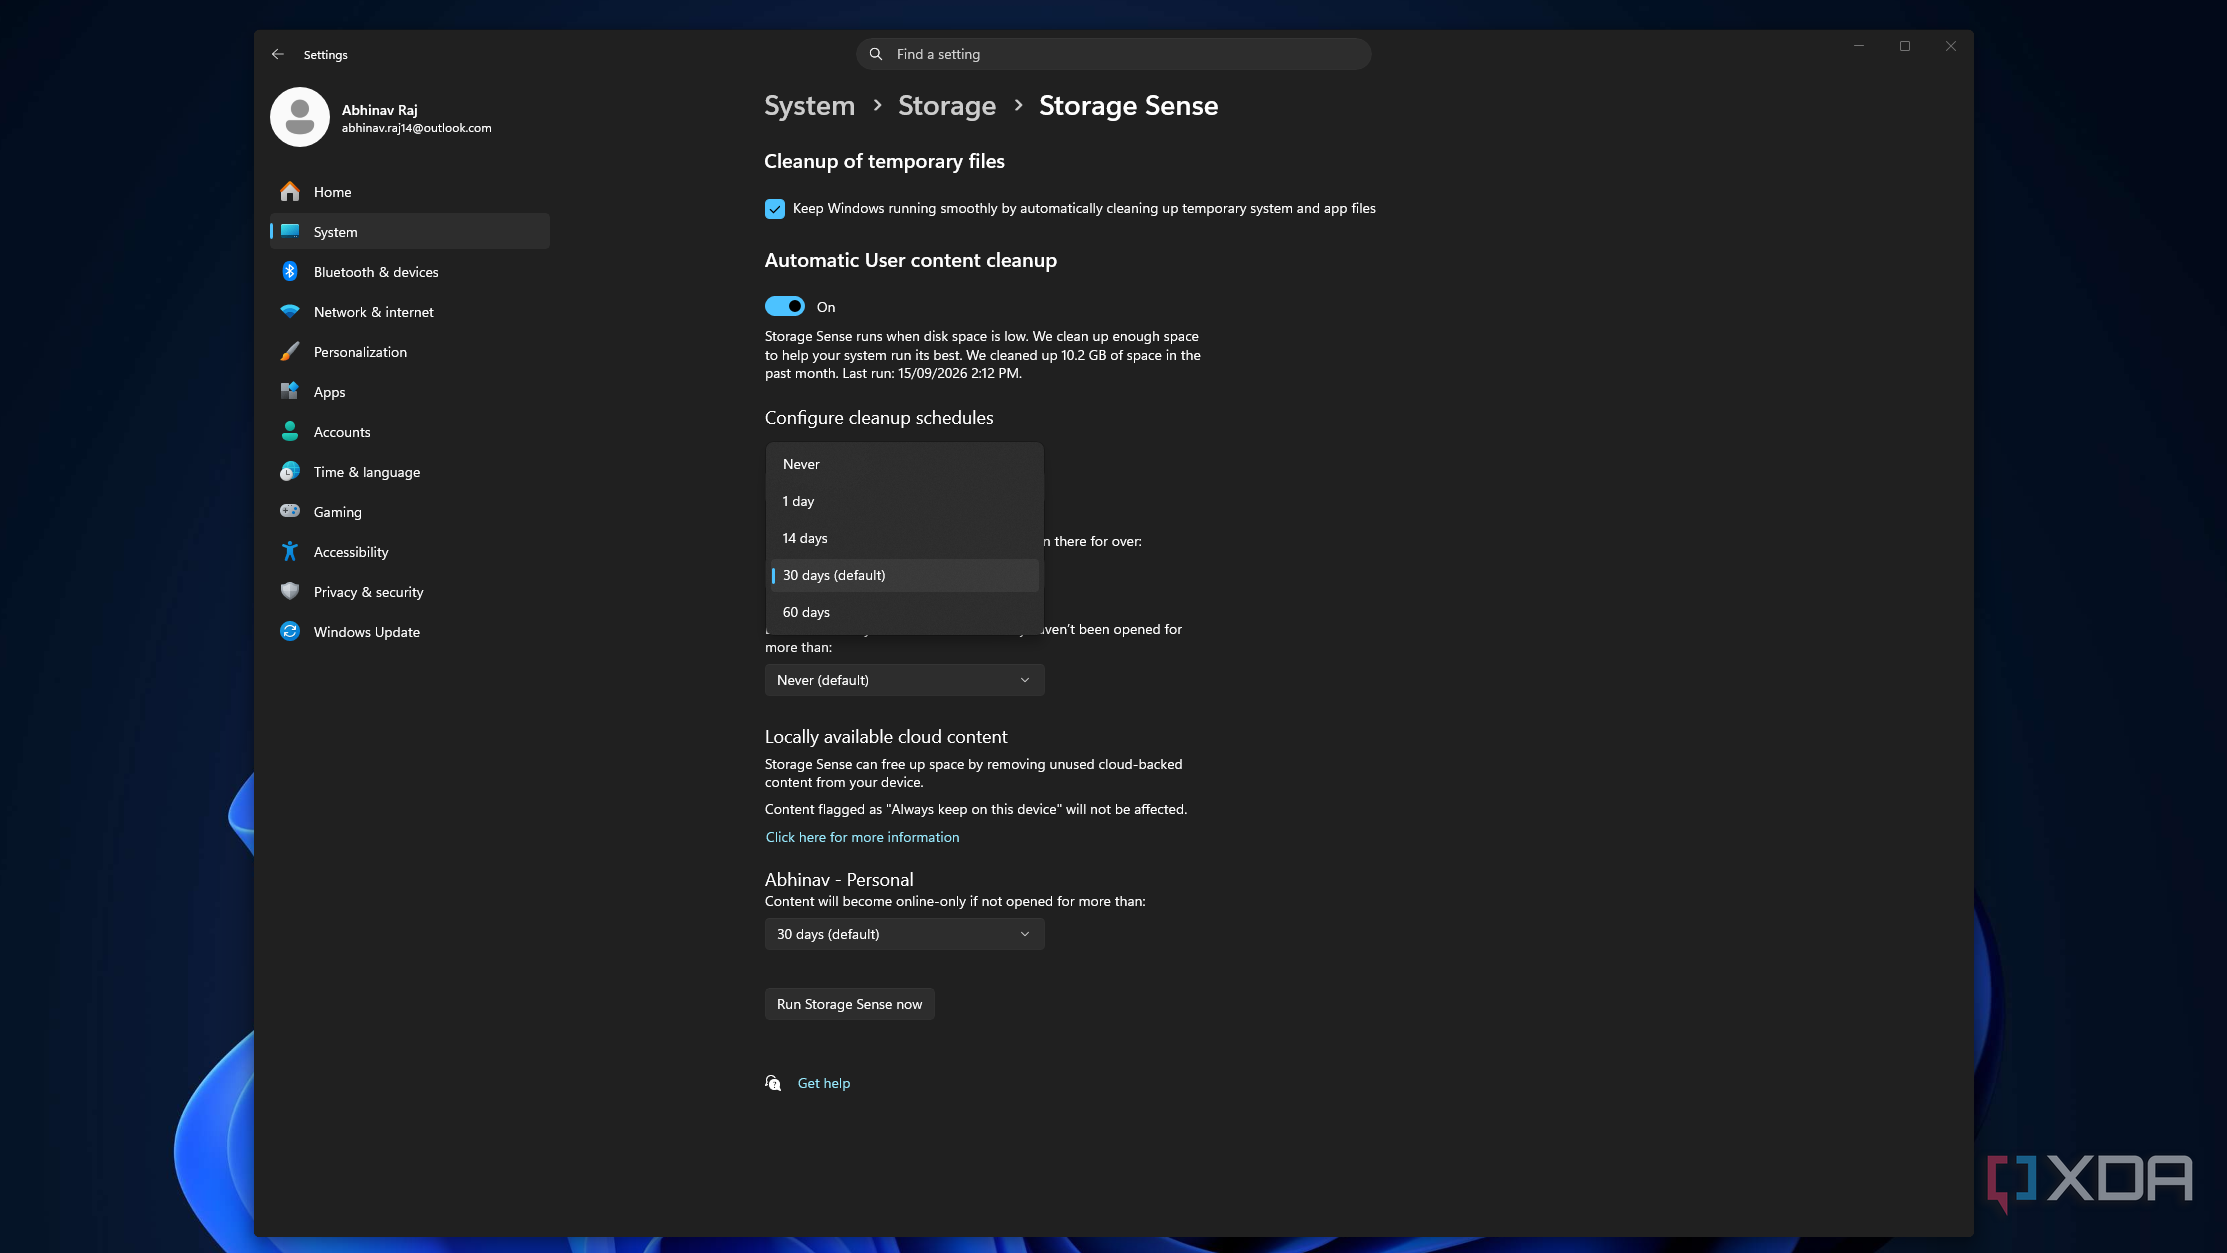Click the Accessibility figure icon

[290, 551]
